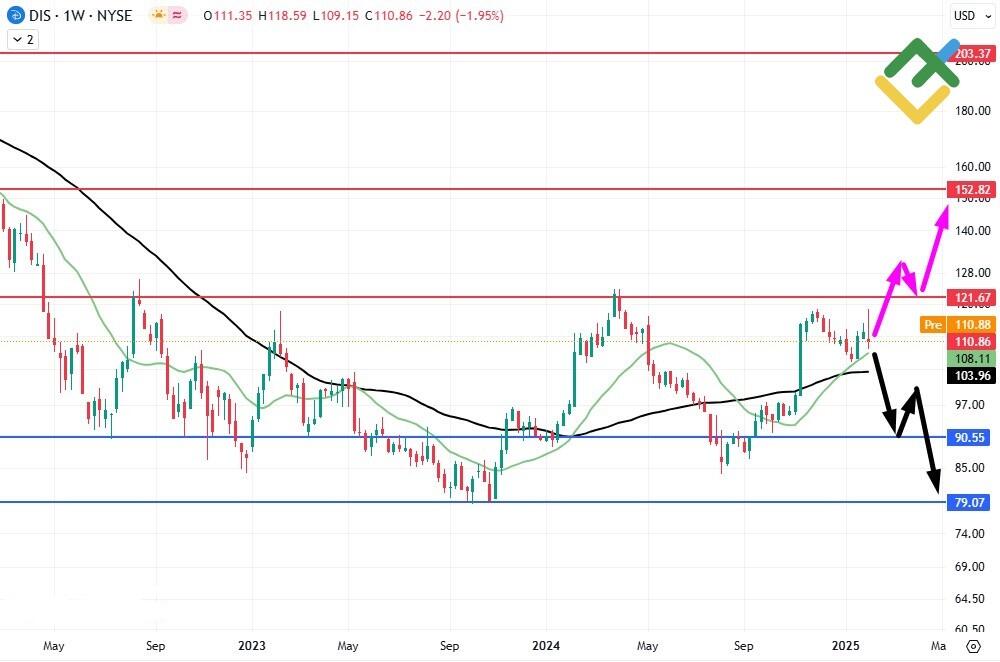The height and width of the screenshot is (662, 1000).
Task: Click the DIS · 1W · NYSE title
Action: (80, 15)
